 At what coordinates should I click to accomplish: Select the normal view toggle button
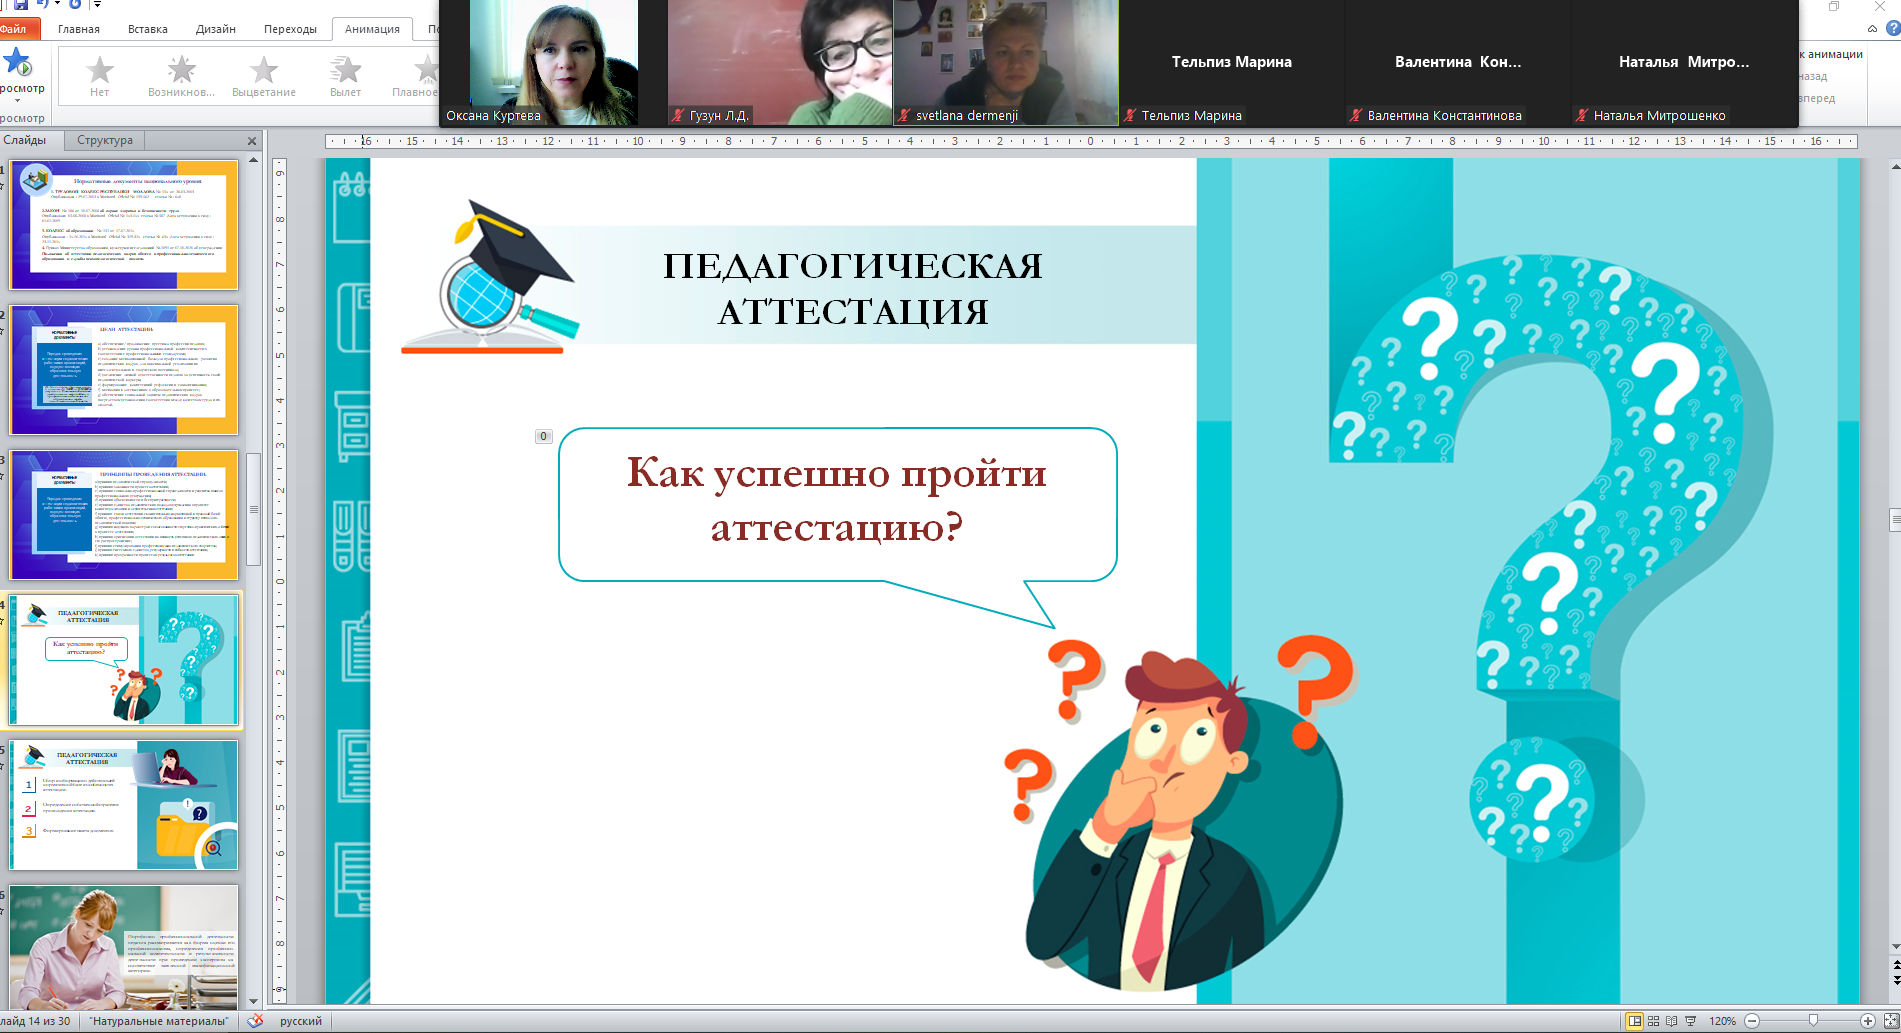(1634, 1021)
